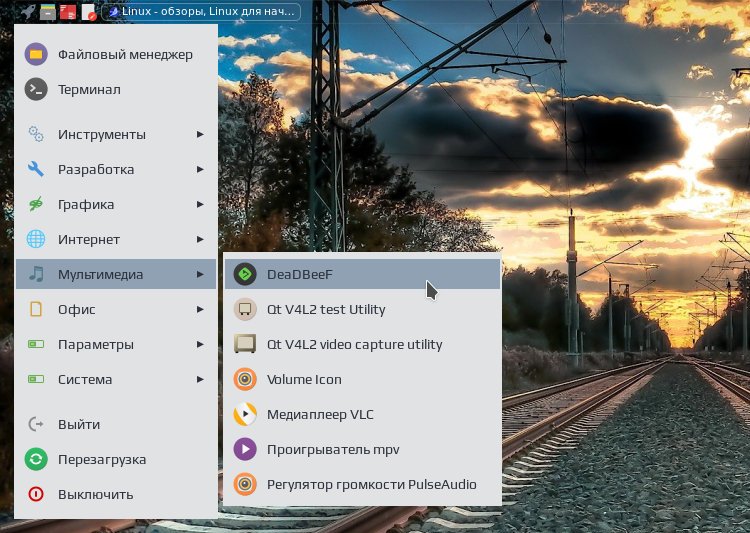This screenshot has height=533, width=750.
Task: Open Файловый менеджер from the menu
Action: click(x=116, y=54)
